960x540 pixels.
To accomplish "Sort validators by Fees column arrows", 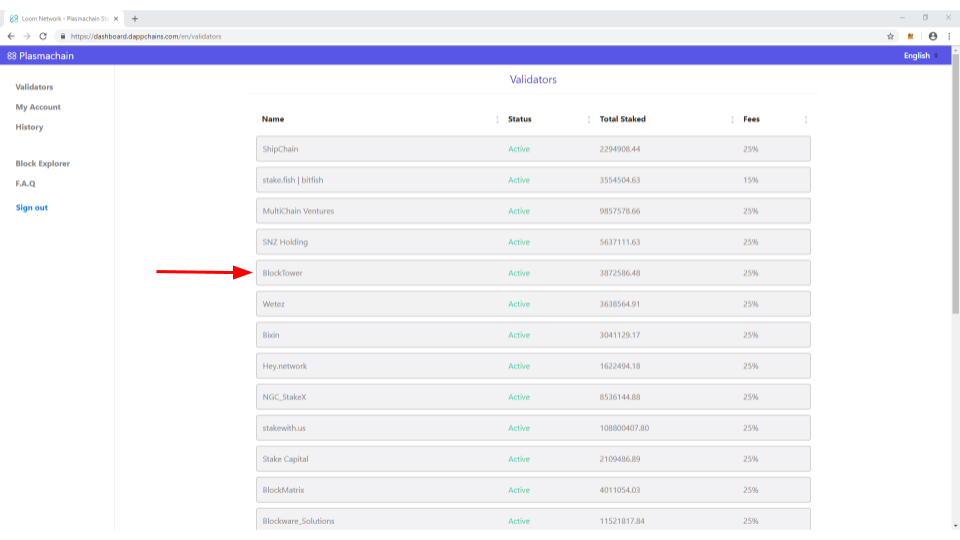I will coord(806,119).
